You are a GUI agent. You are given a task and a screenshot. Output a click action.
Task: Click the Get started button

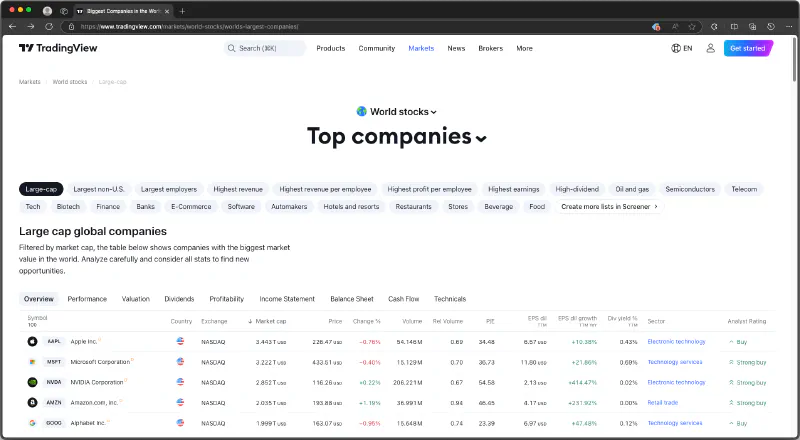click(x=748, y=48)
